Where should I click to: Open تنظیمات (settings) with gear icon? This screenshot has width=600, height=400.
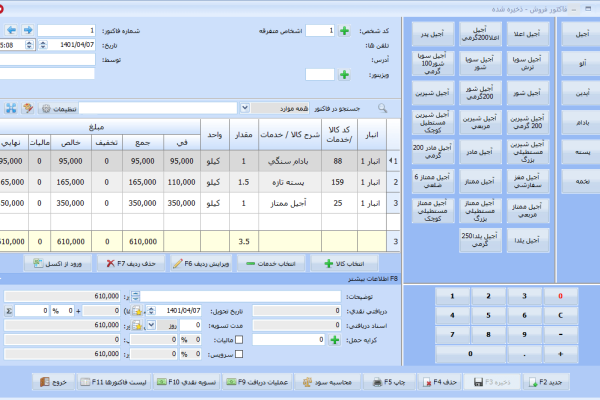(59, 109)
